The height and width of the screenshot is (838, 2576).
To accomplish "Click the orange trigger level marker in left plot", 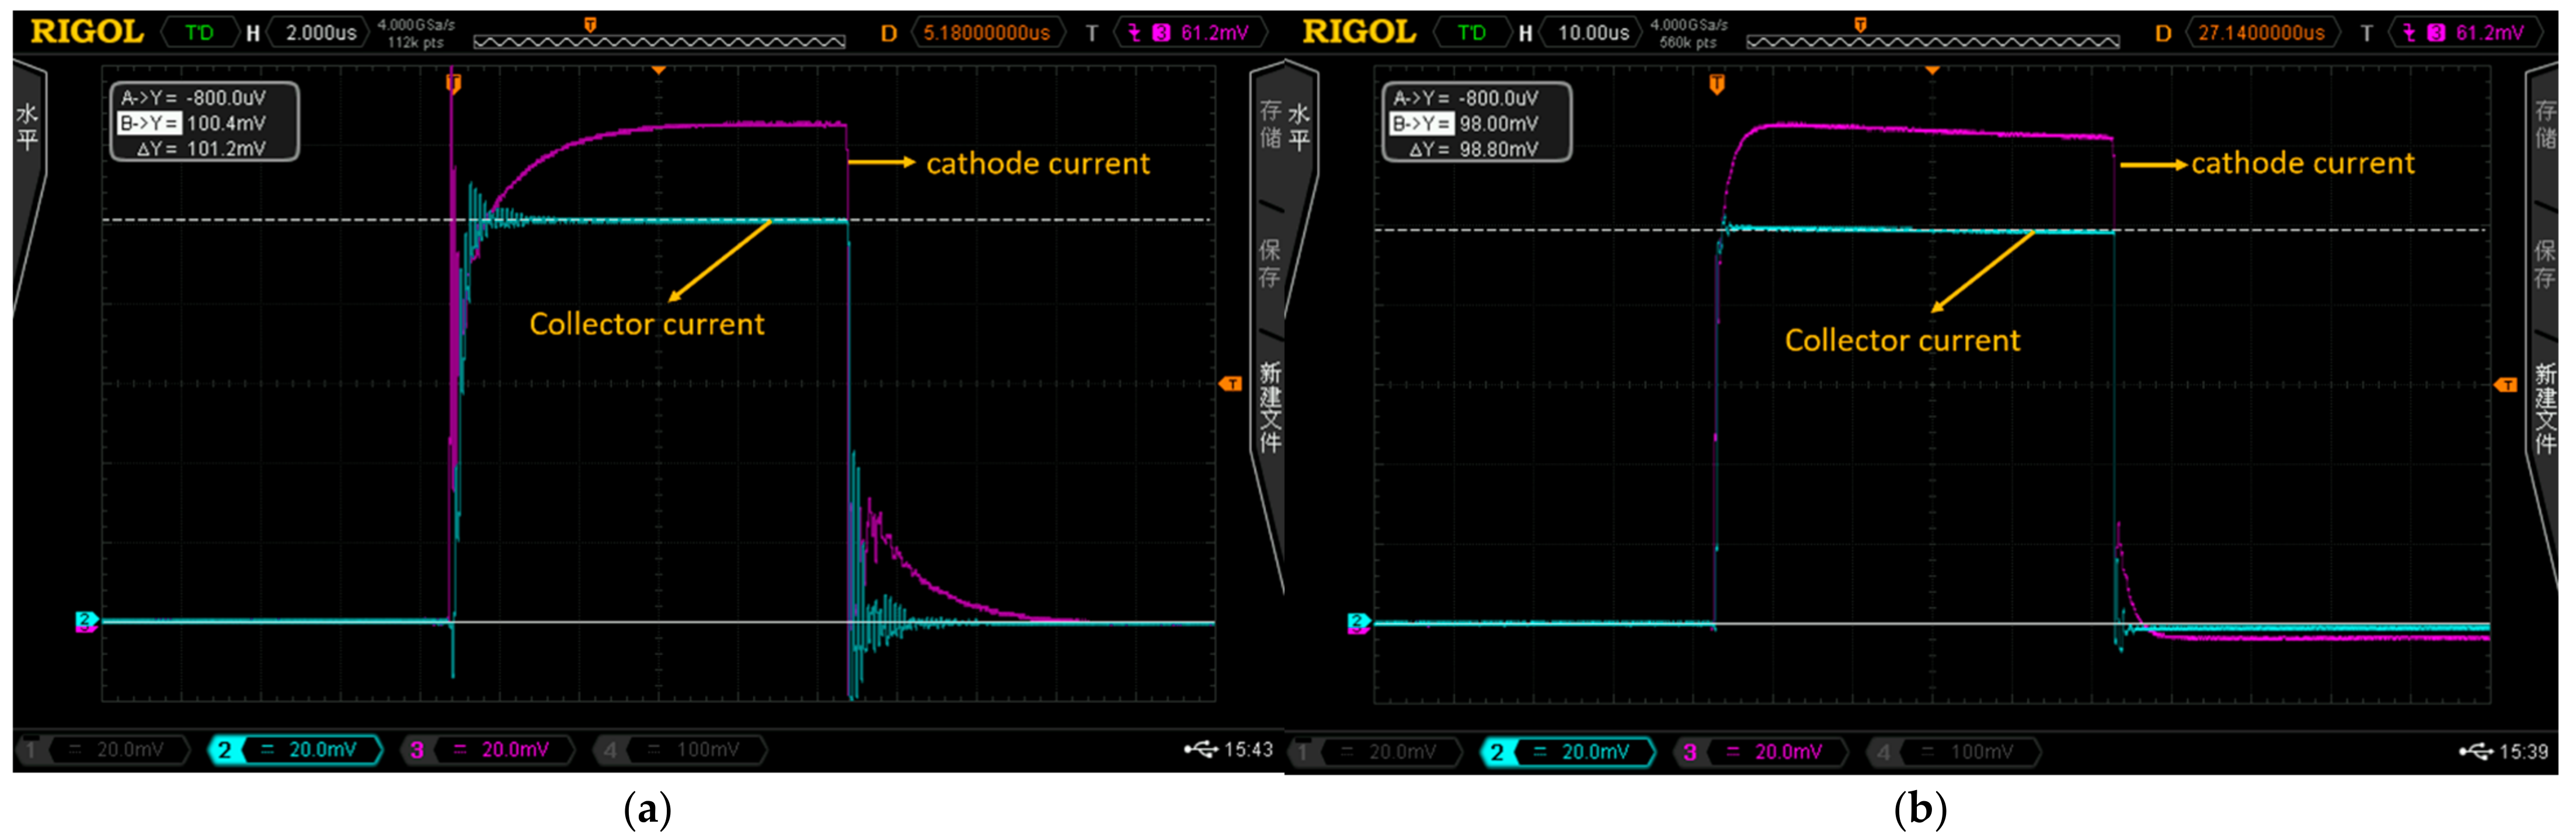I will [1231, 384].
